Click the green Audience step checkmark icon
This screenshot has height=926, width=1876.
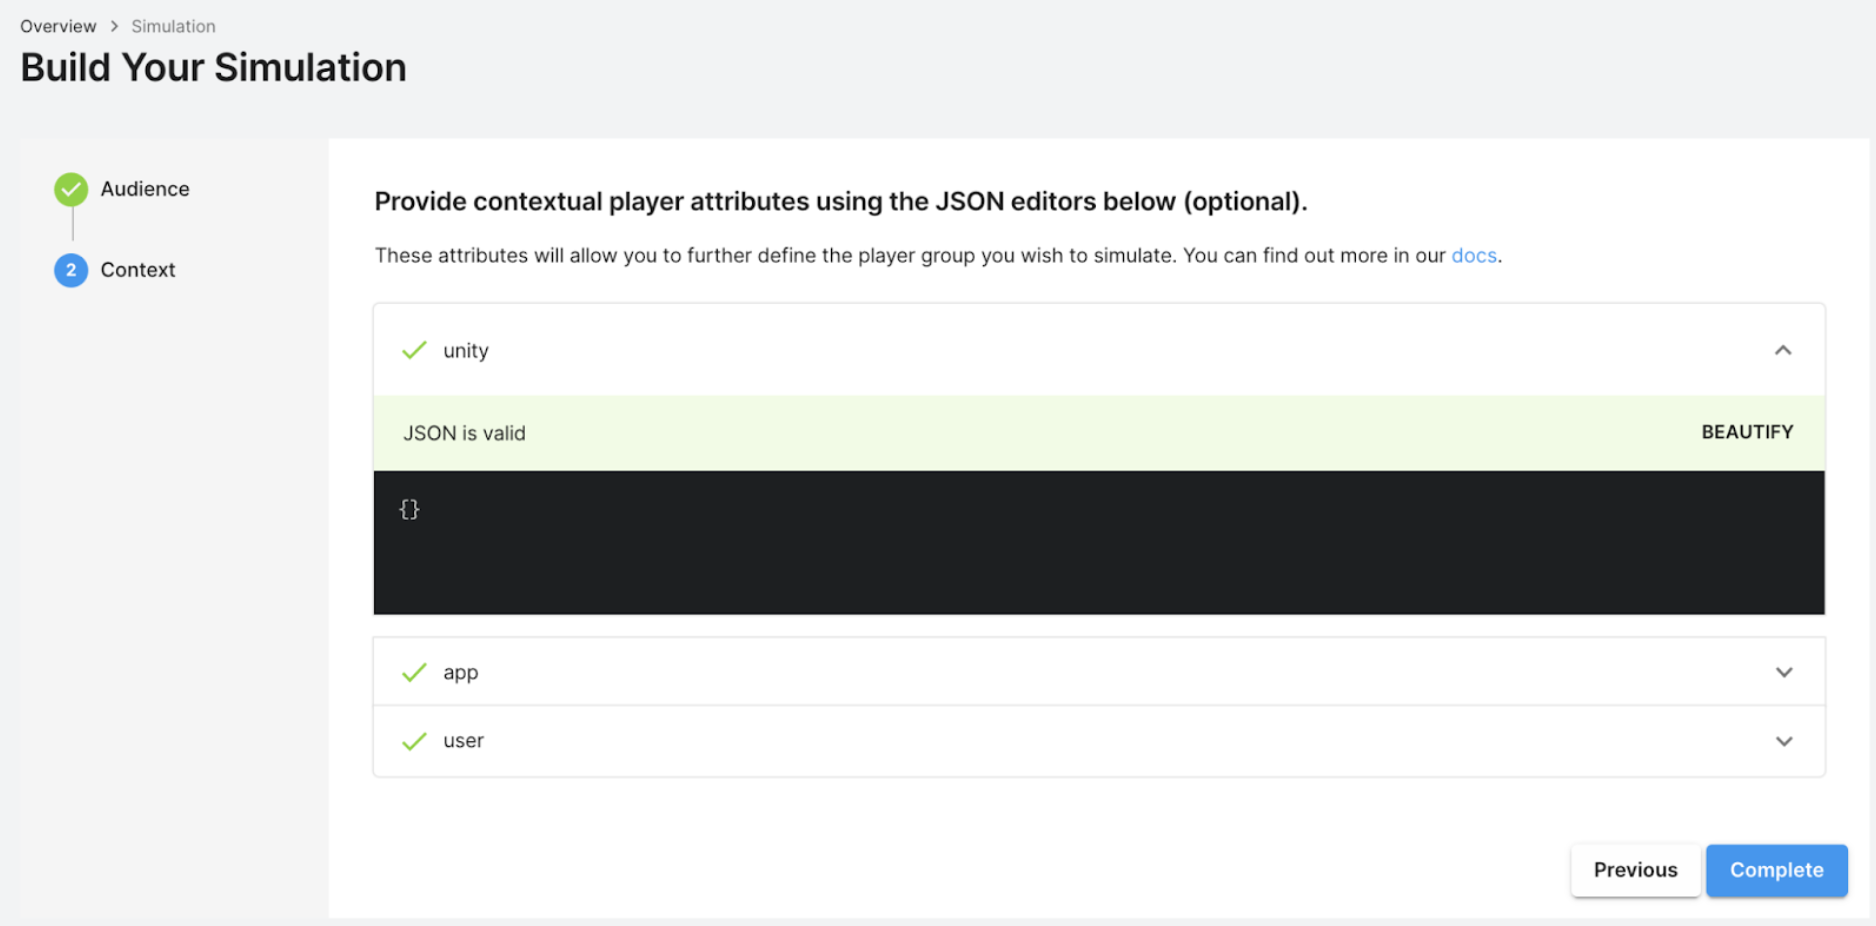tap(71, 189)
